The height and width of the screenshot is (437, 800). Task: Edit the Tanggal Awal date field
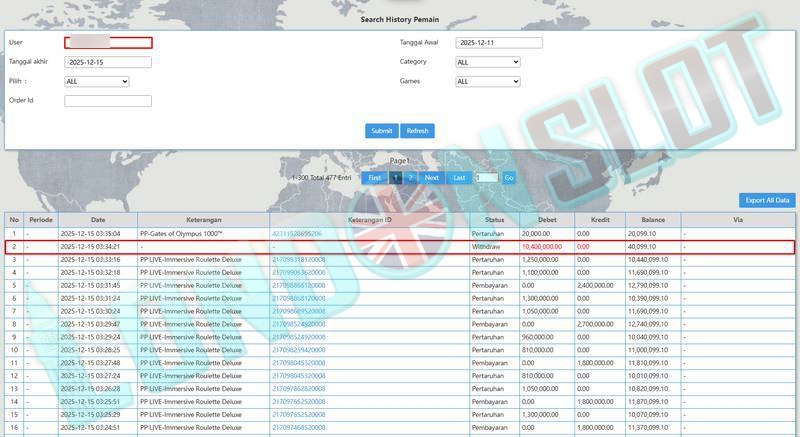(498, 43)
